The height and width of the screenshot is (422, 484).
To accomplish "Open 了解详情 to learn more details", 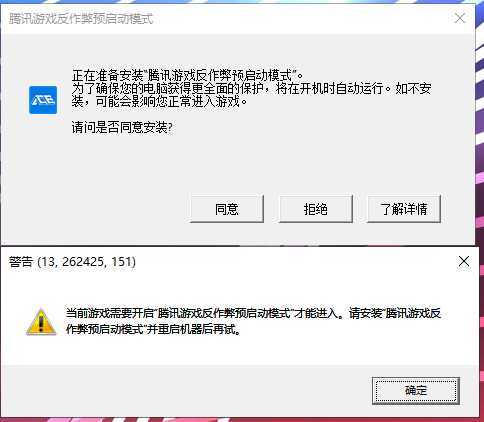I will 404,209.
